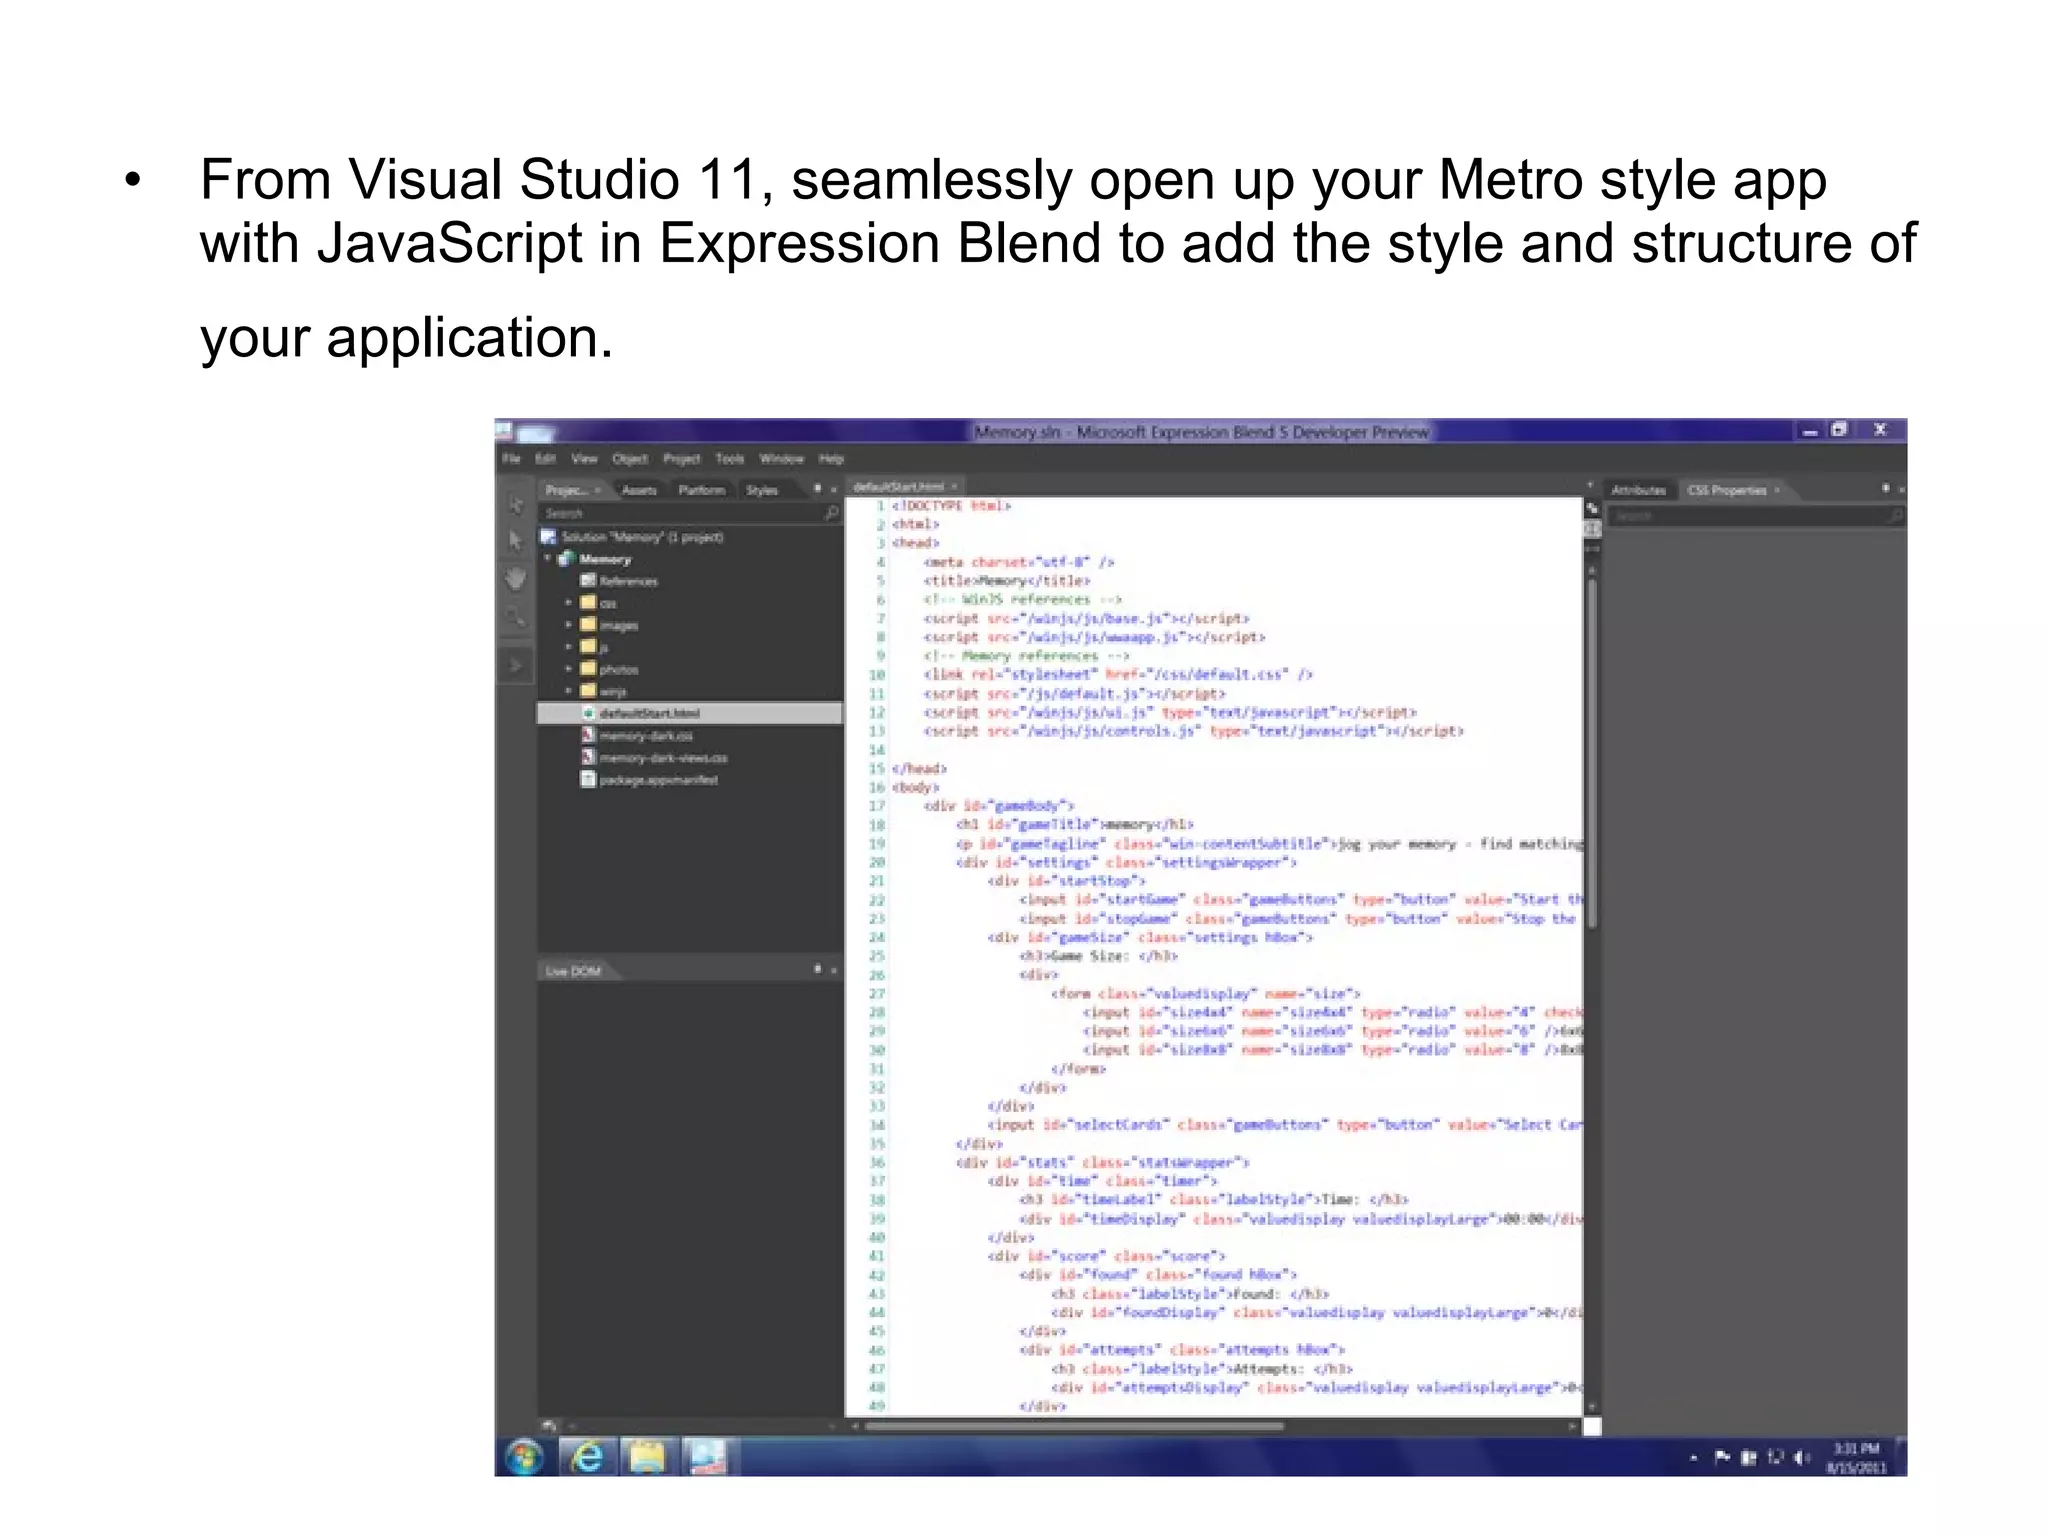Viewport: 2048px width, 1536px height.
Task: Click the volume speaker tray icon
Action: click(1801, 1458)
